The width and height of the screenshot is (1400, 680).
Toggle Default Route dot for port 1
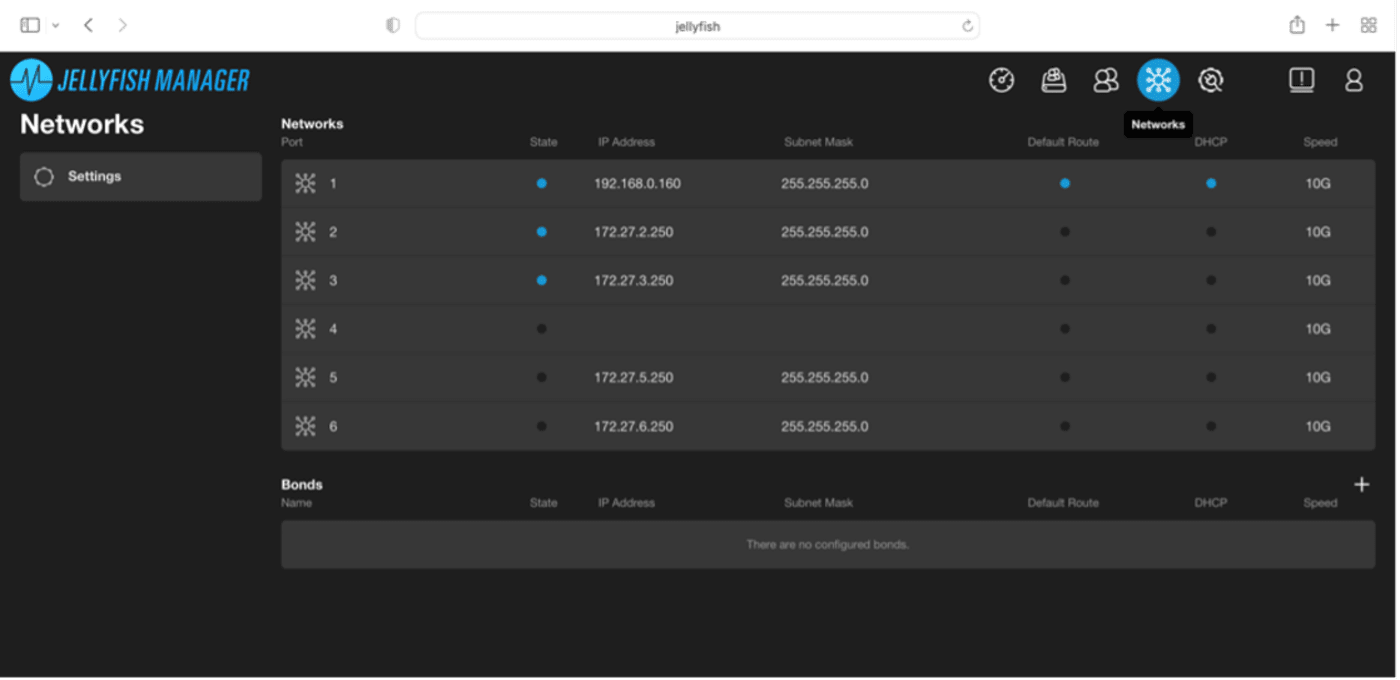click(x=1065, y=184)
